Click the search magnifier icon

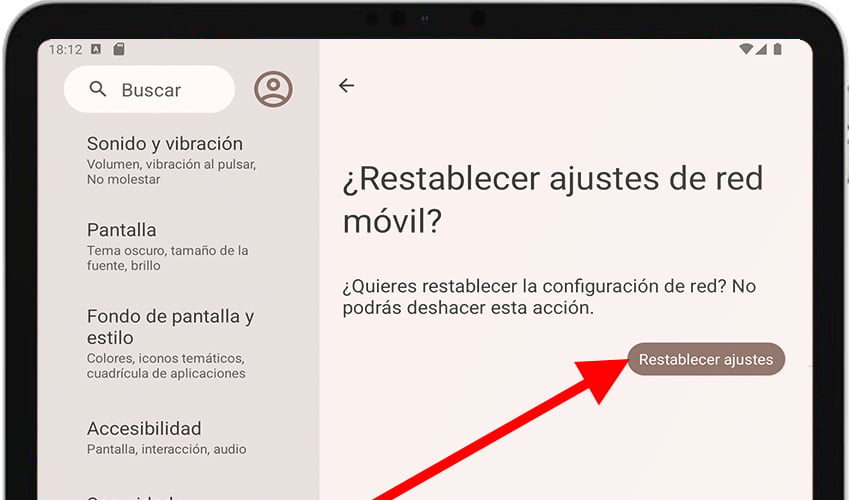[x=98, y=89]
